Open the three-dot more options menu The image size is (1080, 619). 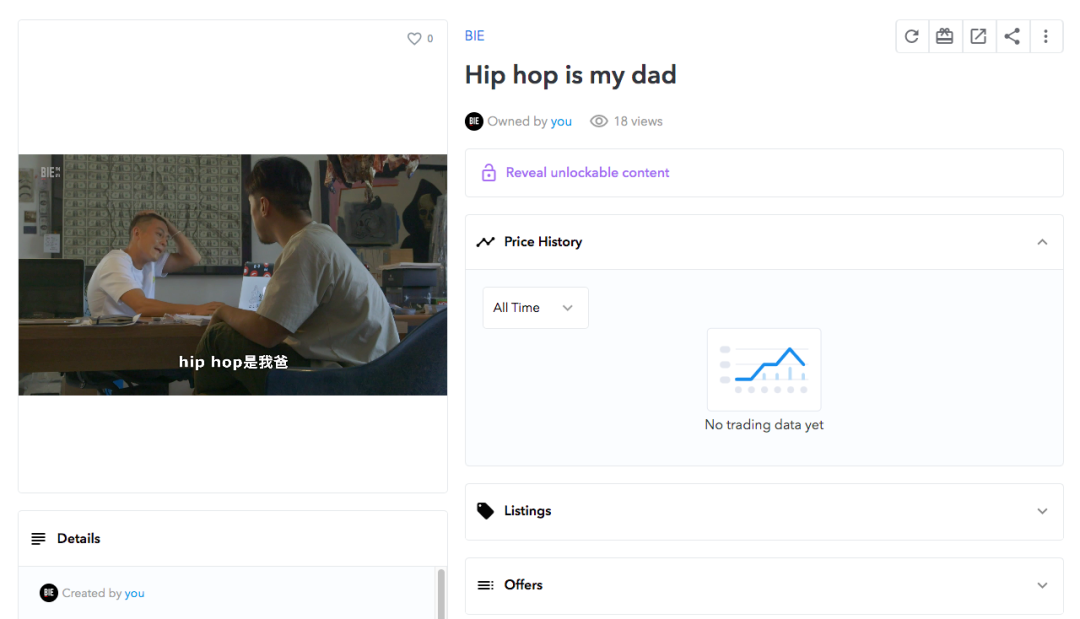(1046, 36)
